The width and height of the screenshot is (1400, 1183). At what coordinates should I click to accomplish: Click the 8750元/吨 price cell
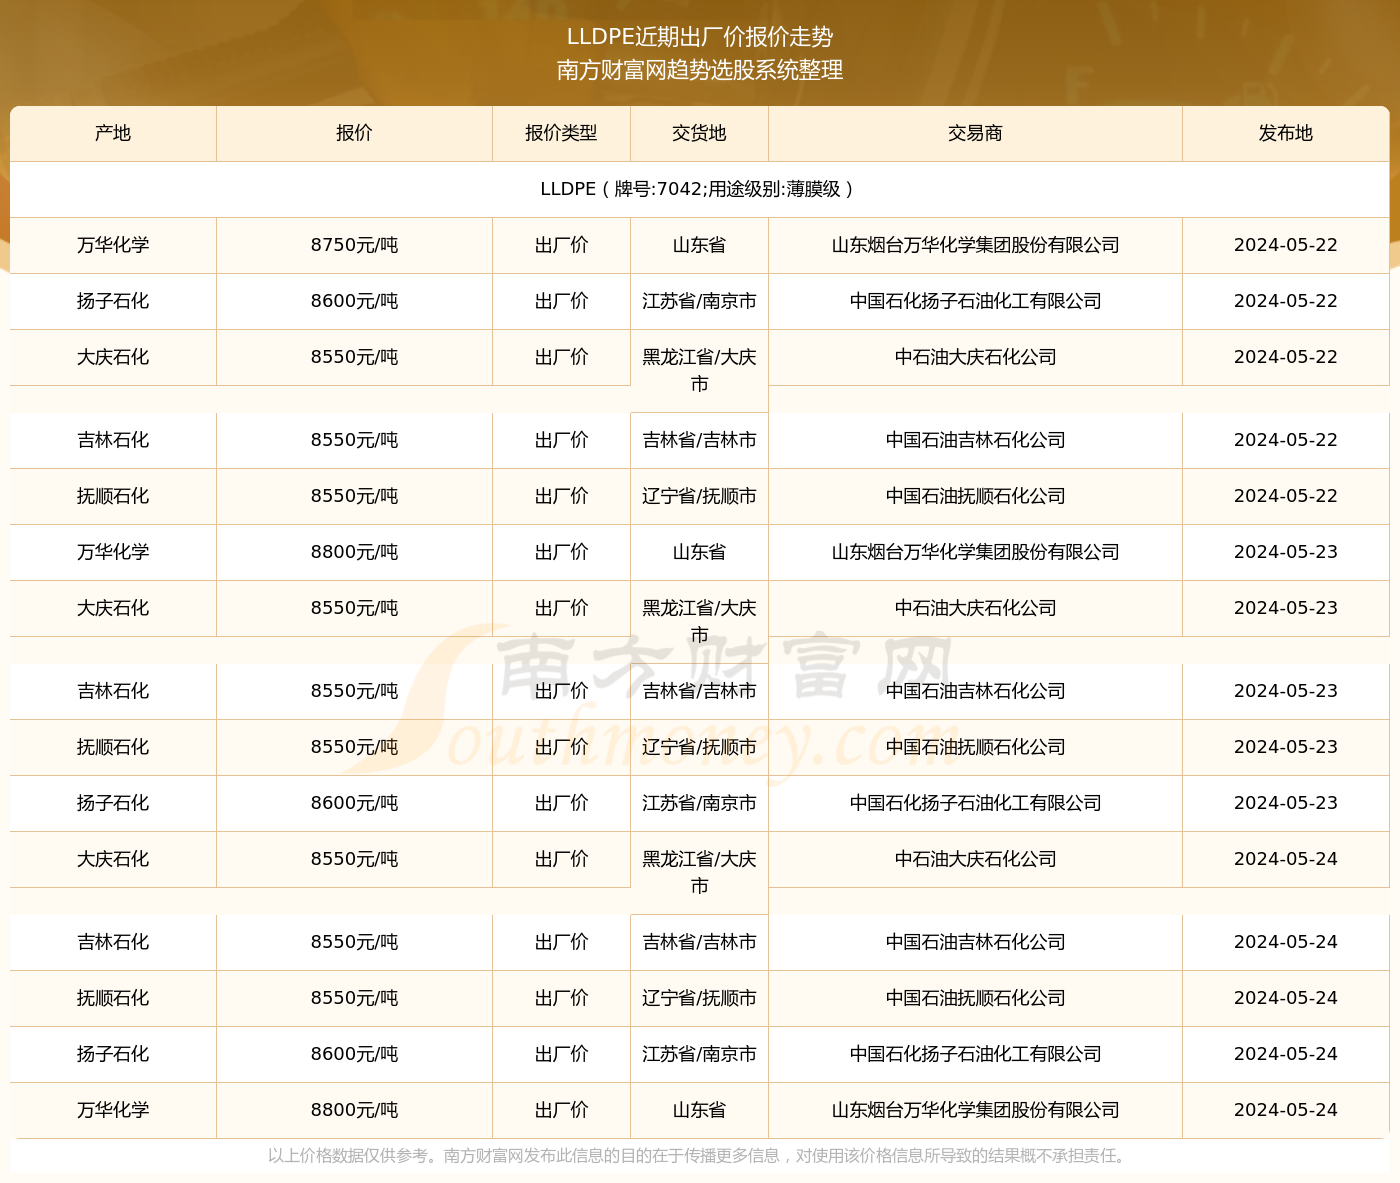tap(354, 245)
